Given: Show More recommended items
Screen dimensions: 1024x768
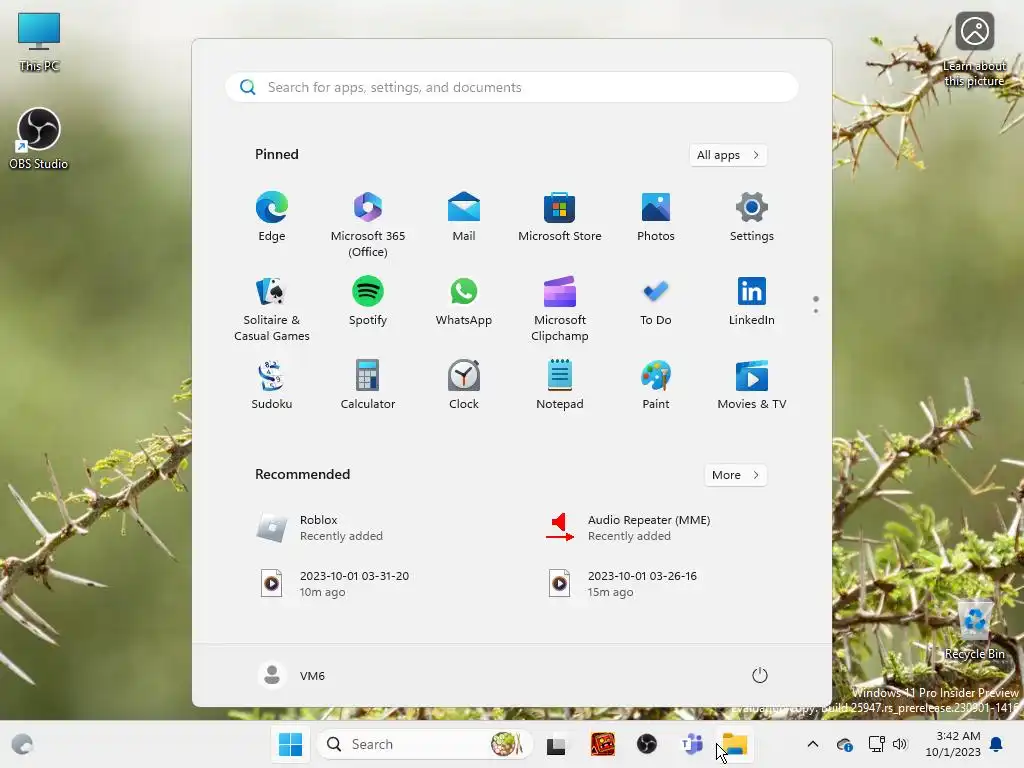Looking at the screenshot, I should [x=736, y=475].
